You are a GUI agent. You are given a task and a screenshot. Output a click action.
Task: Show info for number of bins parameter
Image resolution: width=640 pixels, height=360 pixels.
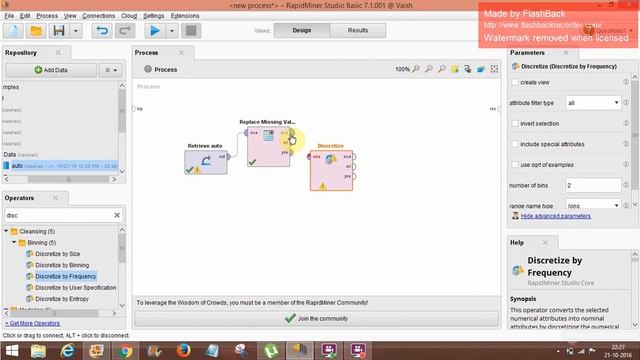[626, 185]
